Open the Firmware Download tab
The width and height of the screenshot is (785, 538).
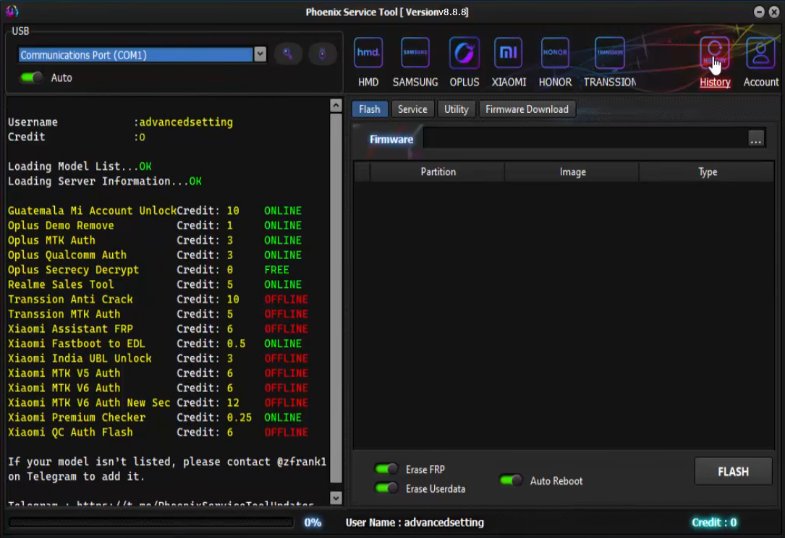pyautogui.click(x=527, y=109)
